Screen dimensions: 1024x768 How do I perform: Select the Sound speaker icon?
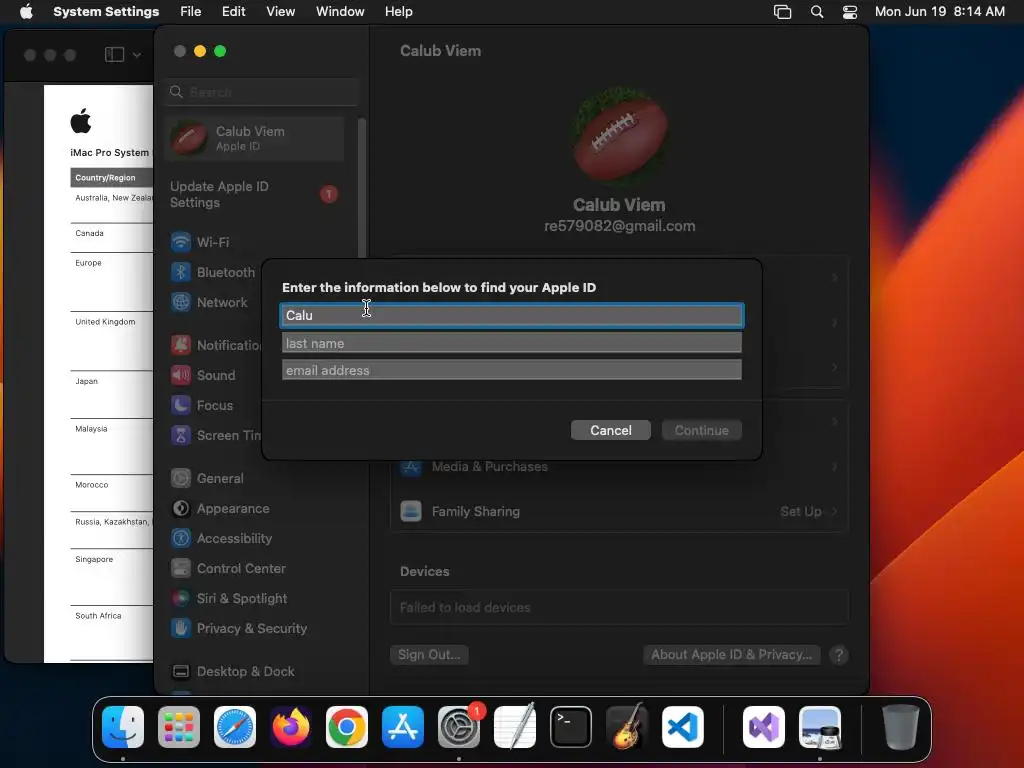click(x=181, y=375)
